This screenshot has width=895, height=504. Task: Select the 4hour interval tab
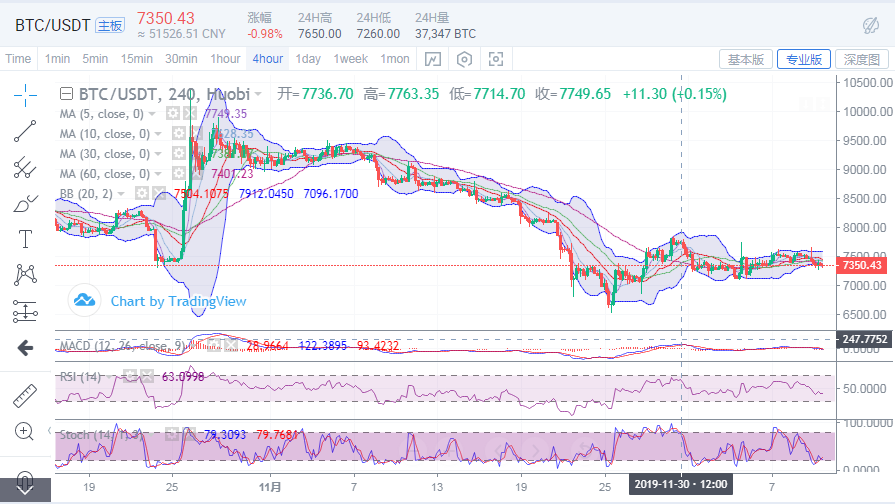point(268,59)
